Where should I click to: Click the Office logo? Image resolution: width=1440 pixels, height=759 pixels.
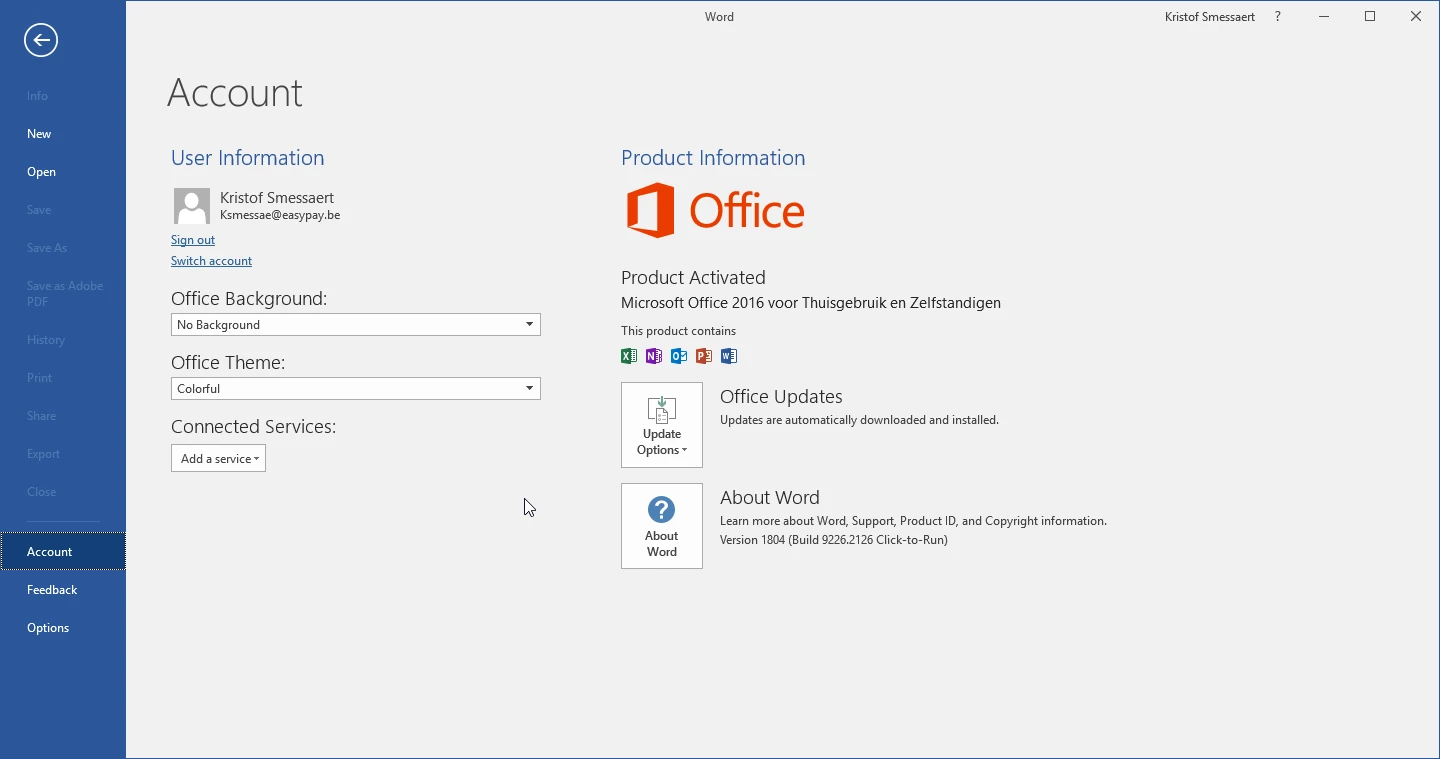715,210
